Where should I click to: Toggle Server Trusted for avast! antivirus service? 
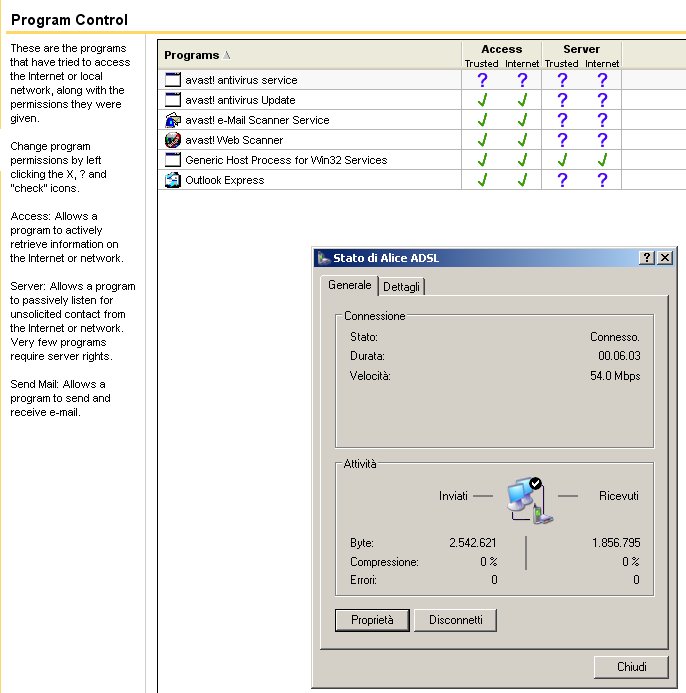coord(562,80)
